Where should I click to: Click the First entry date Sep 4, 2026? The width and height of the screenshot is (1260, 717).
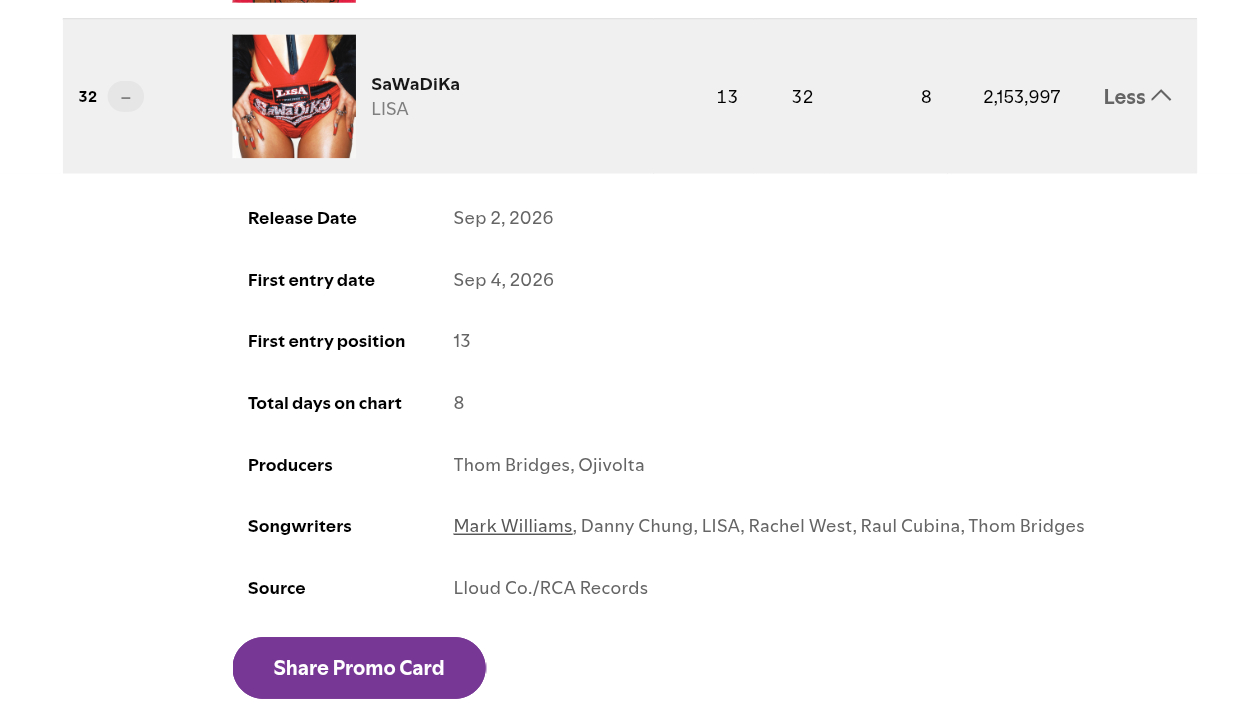click(503, 280)
